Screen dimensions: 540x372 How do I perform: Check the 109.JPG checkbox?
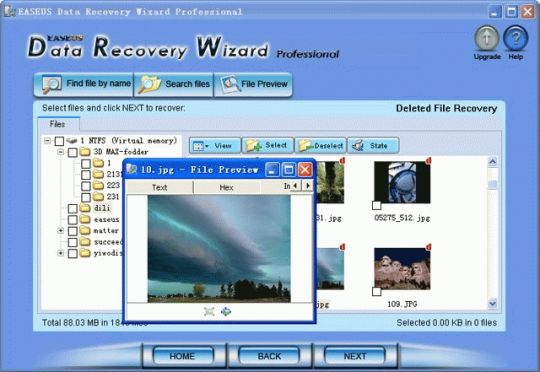pos(377,292)
